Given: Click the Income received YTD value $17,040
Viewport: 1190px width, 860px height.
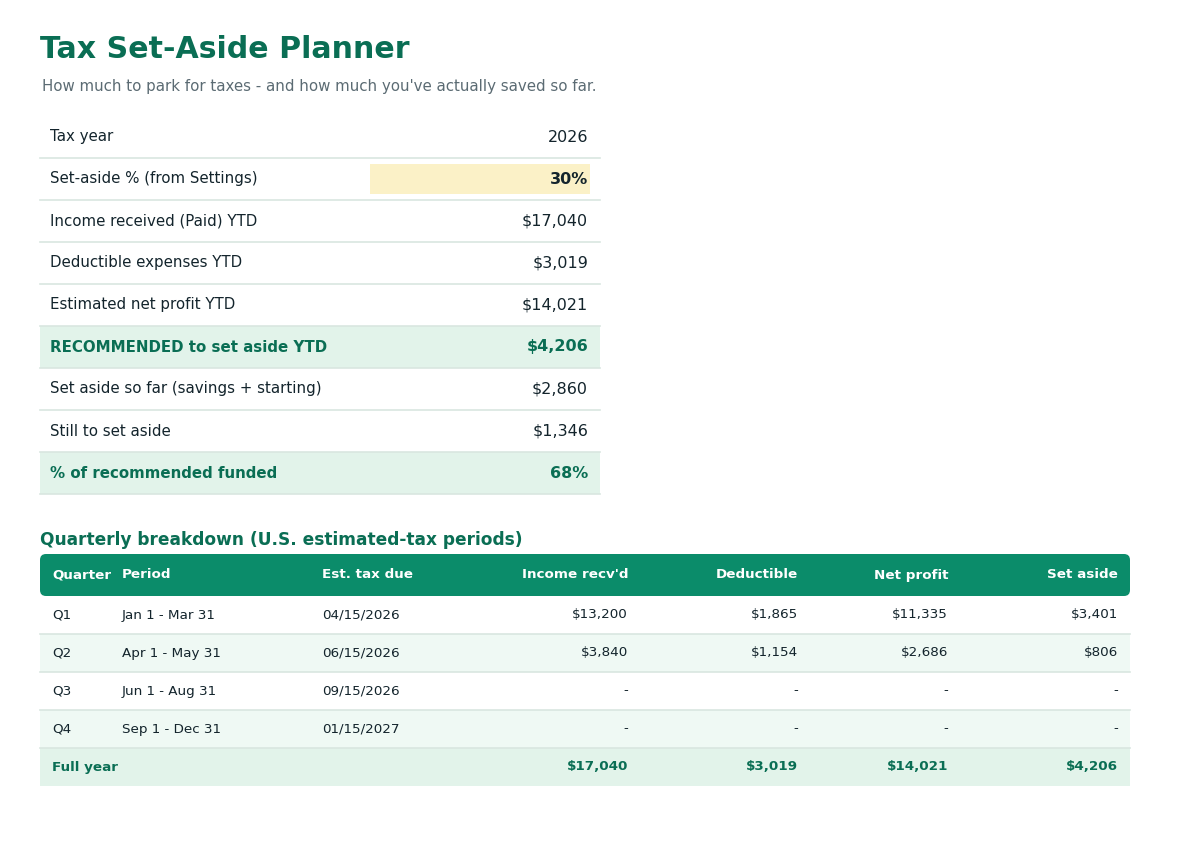Looking at the screenshot, I should [x=554, y=221].
